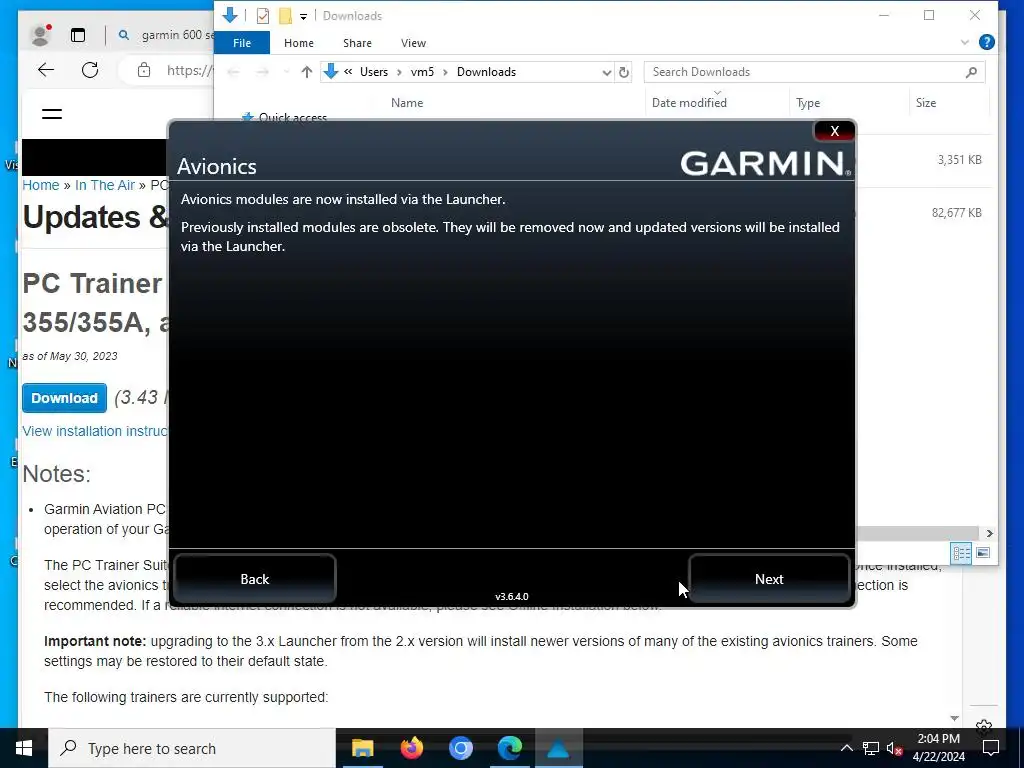Viewport: 1024px width, 768px height.
Task: Open the Share ribbon tab
Action: click(357, 43)
